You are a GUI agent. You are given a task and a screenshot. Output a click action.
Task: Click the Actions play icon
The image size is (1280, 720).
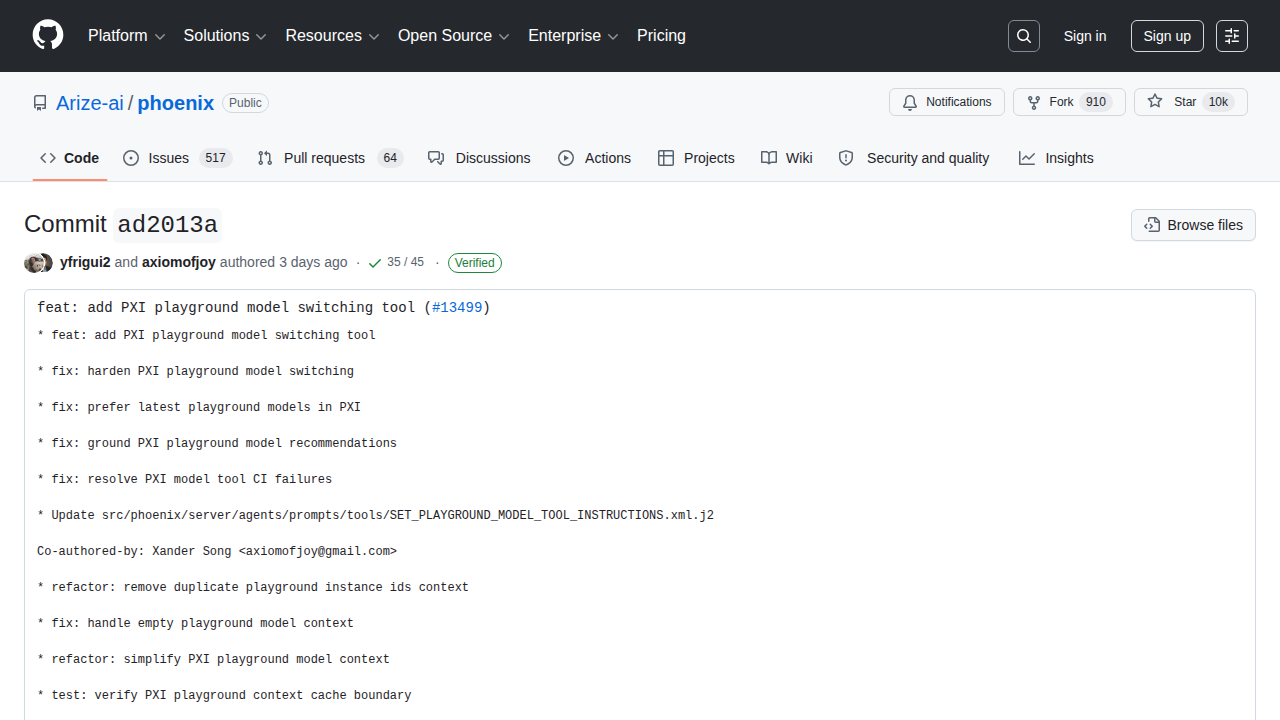coord(566,158)
